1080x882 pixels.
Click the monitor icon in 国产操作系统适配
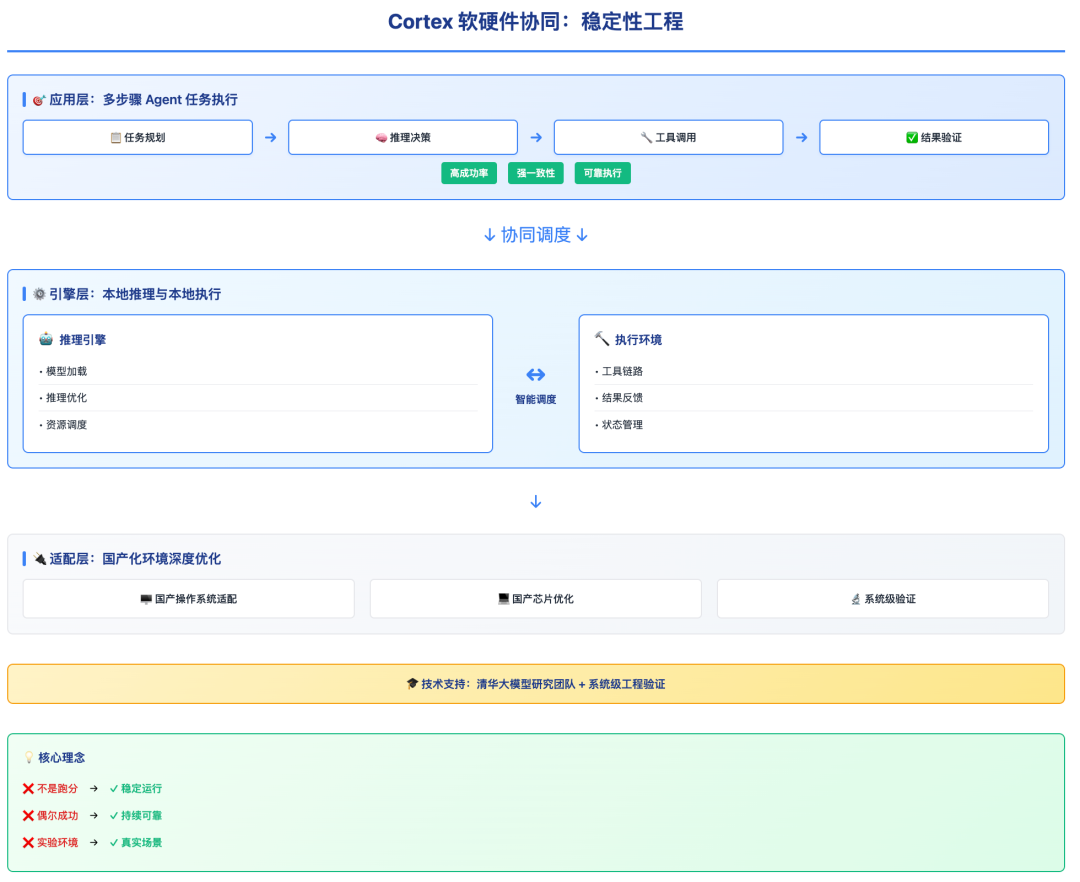pyautogui.click(x=146, y=599)
